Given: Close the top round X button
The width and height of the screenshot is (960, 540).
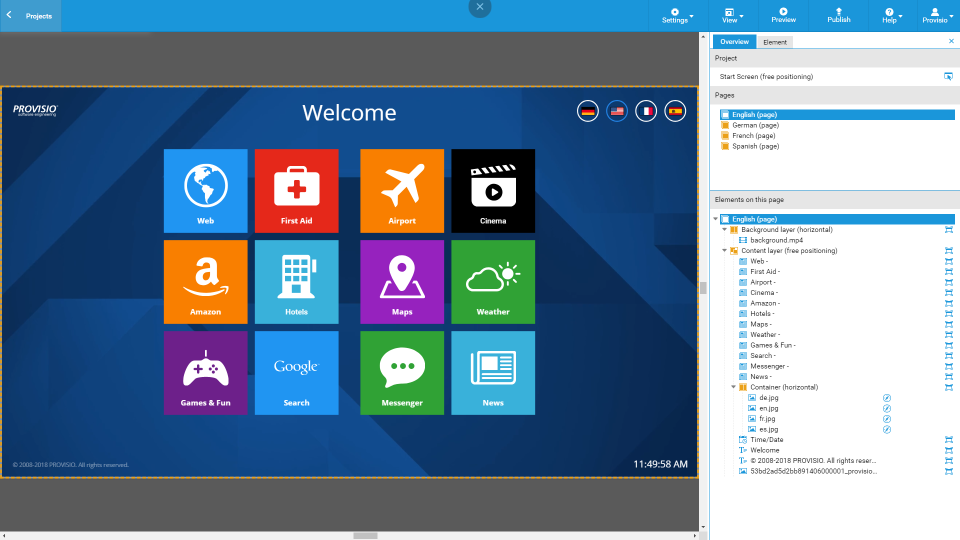Looking at the screenshot, I should (480, 7).
